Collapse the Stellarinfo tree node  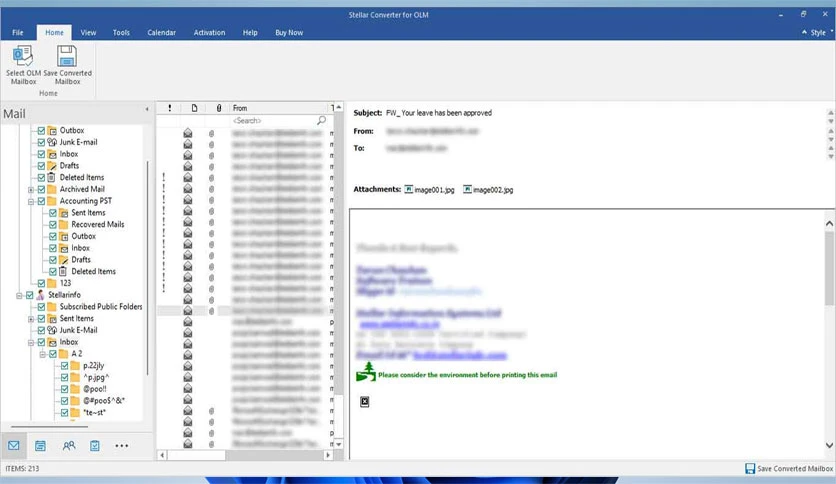click(19, 295)
